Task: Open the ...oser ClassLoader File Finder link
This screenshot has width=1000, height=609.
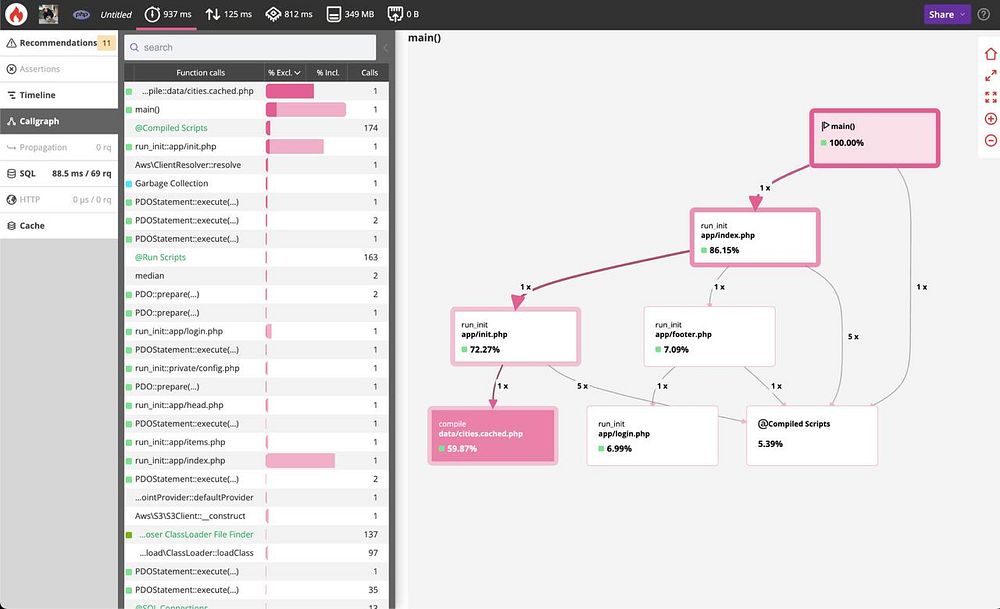Action: pyautogui.click(x=196, y=535)
